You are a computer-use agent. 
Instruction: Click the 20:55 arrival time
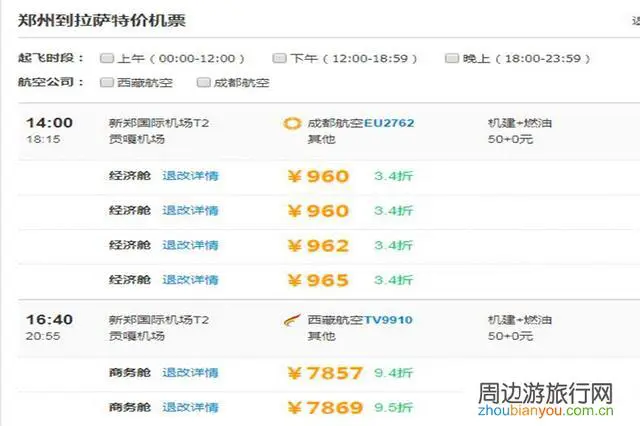[x=43, y=336]
